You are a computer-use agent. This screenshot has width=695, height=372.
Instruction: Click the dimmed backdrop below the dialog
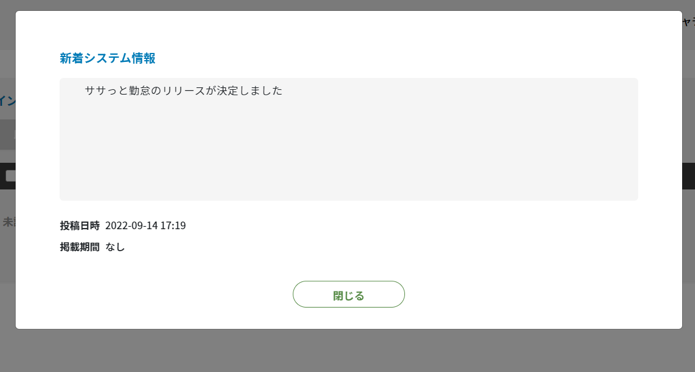point(348,350)
